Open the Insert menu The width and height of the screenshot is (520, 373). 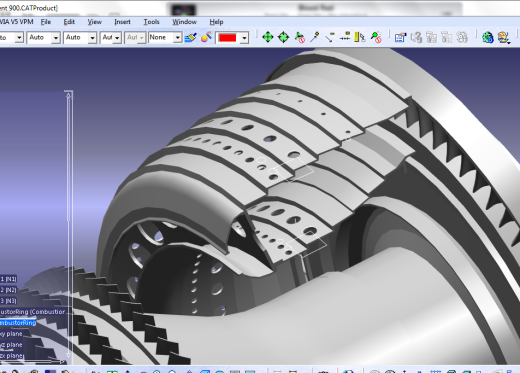click(122, 22)
